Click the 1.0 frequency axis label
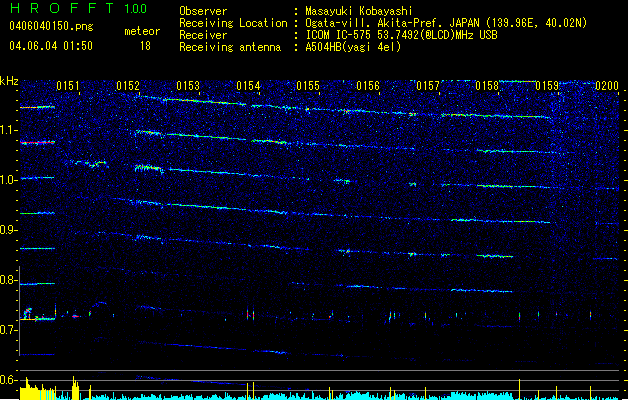This screenshot has height=400, width=629. coord(8,180)
